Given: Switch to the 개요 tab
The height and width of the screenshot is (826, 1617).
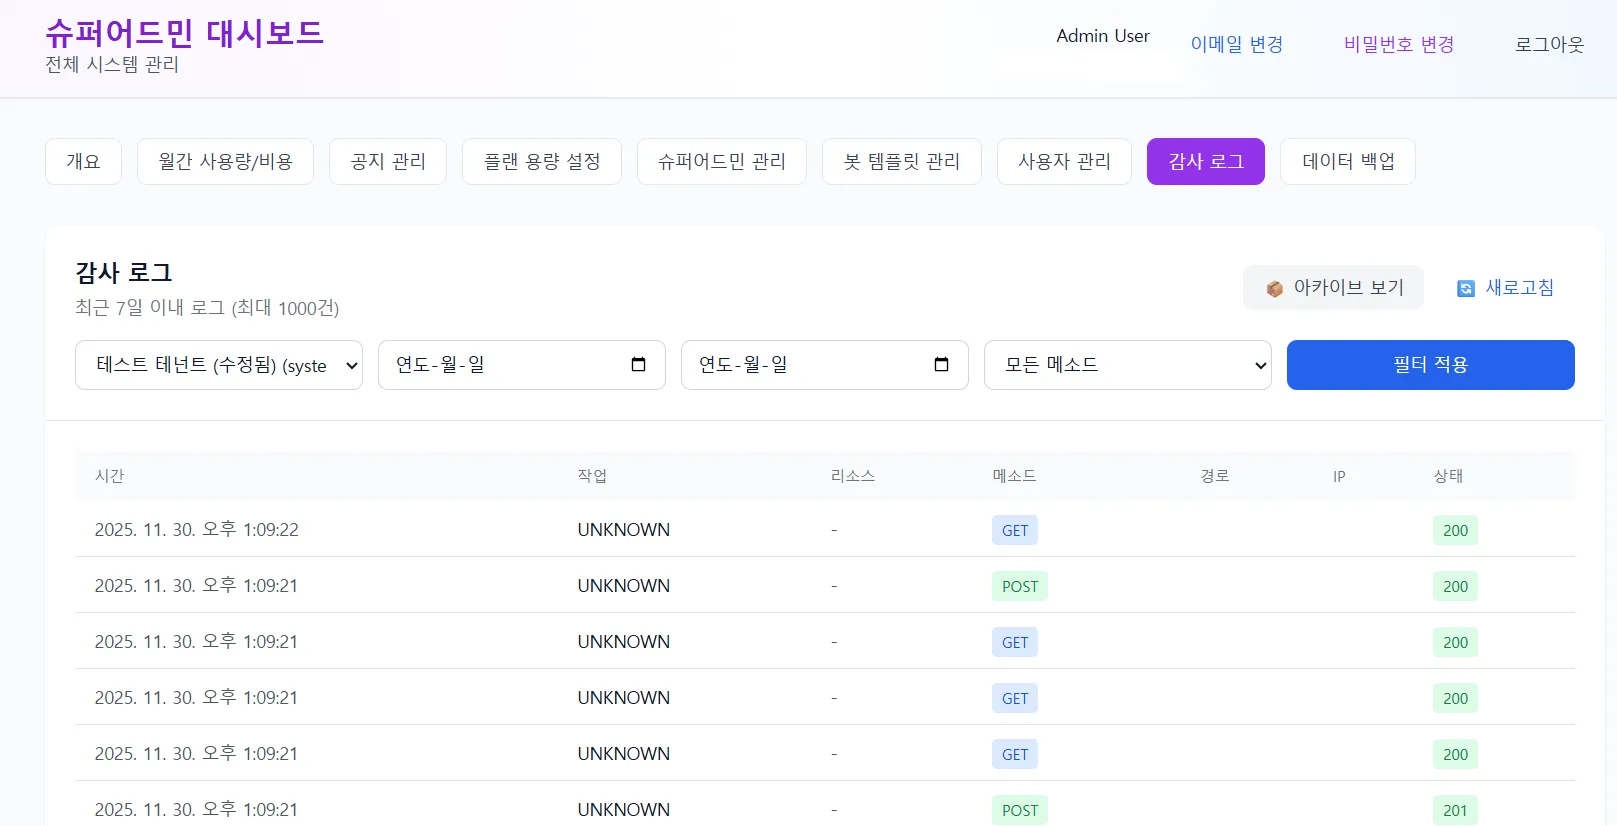Looking at the screenshot, I should click(x=83, y=162).
